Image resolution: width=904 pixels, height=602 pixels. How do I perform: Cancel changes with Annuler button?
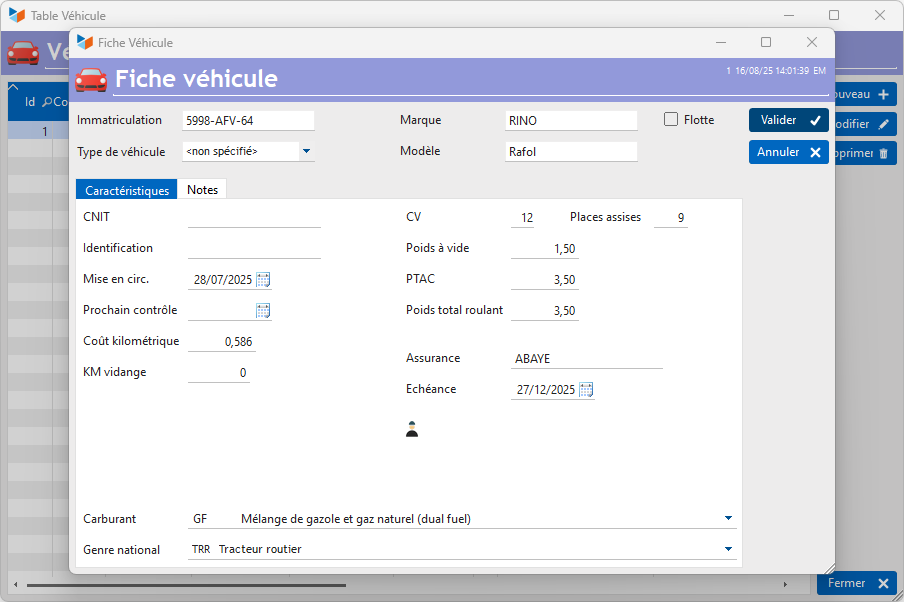pyautogui.click(x=789, y=152)
